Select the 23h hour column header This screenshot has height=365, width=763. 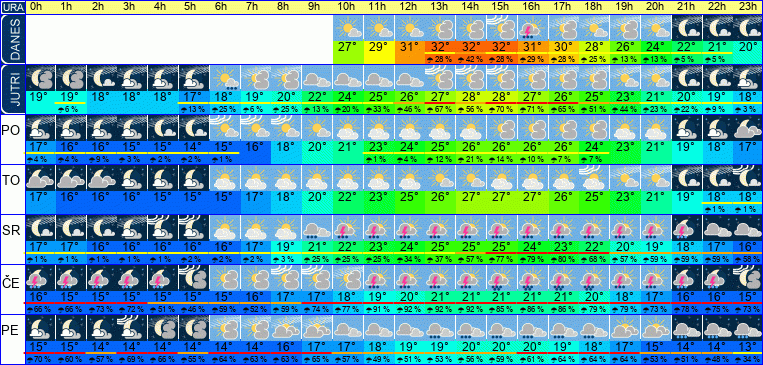tap(747, 7)
